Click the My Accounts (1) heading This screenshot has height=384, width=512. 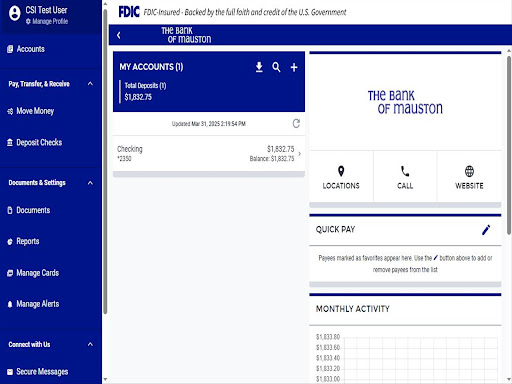pos(151,67)
